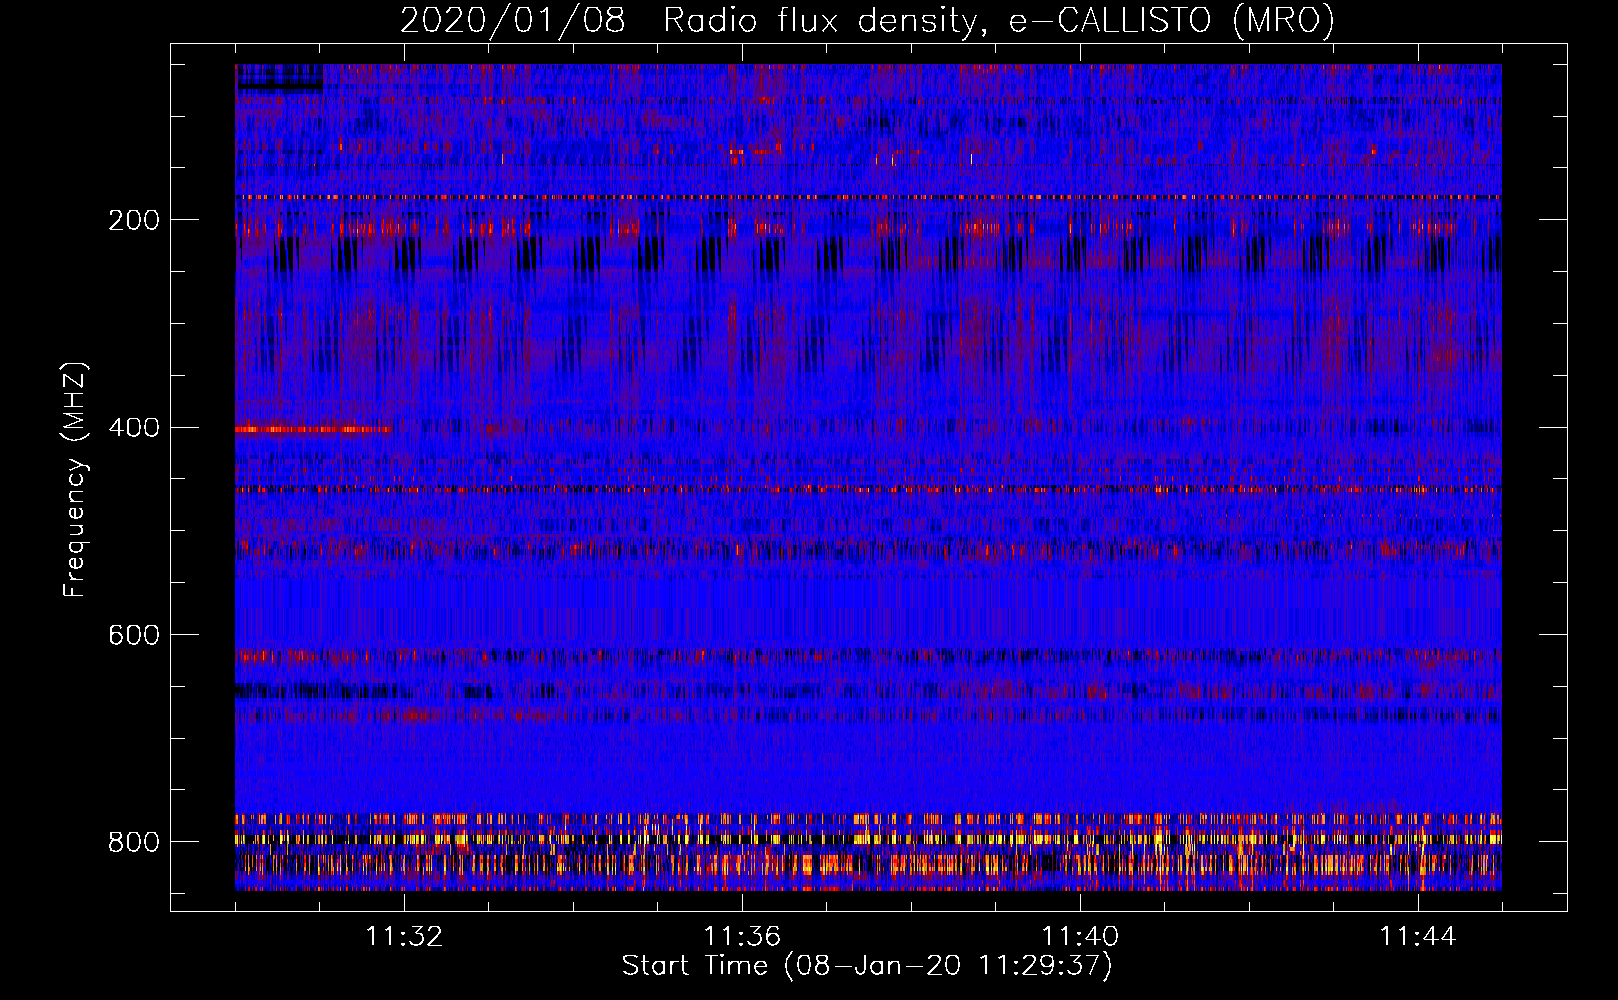Click the 11:32 time tick label
Image resolution: width=1618 pixels, height=1000 pixels.
404,937
